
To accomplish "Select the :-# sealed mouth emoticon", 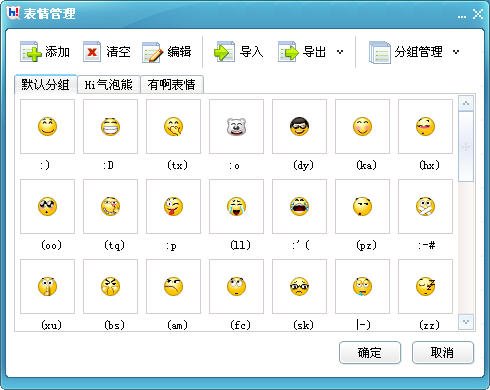I will [x=425, y=207].
